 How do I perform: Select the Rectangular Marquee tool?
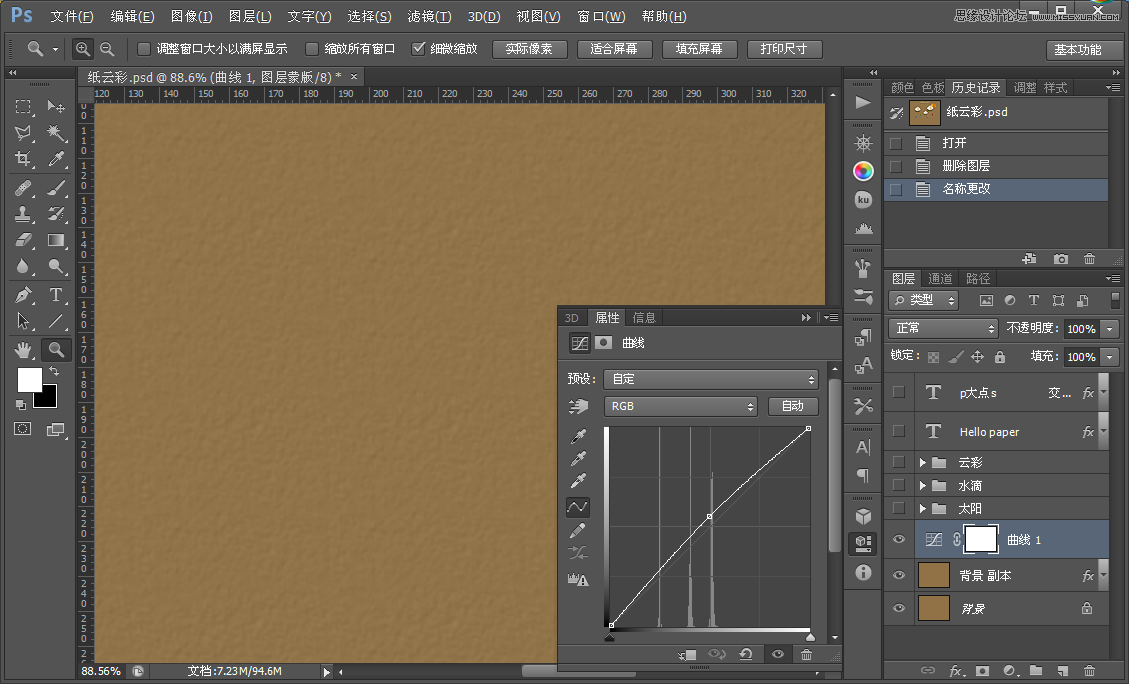23,107
